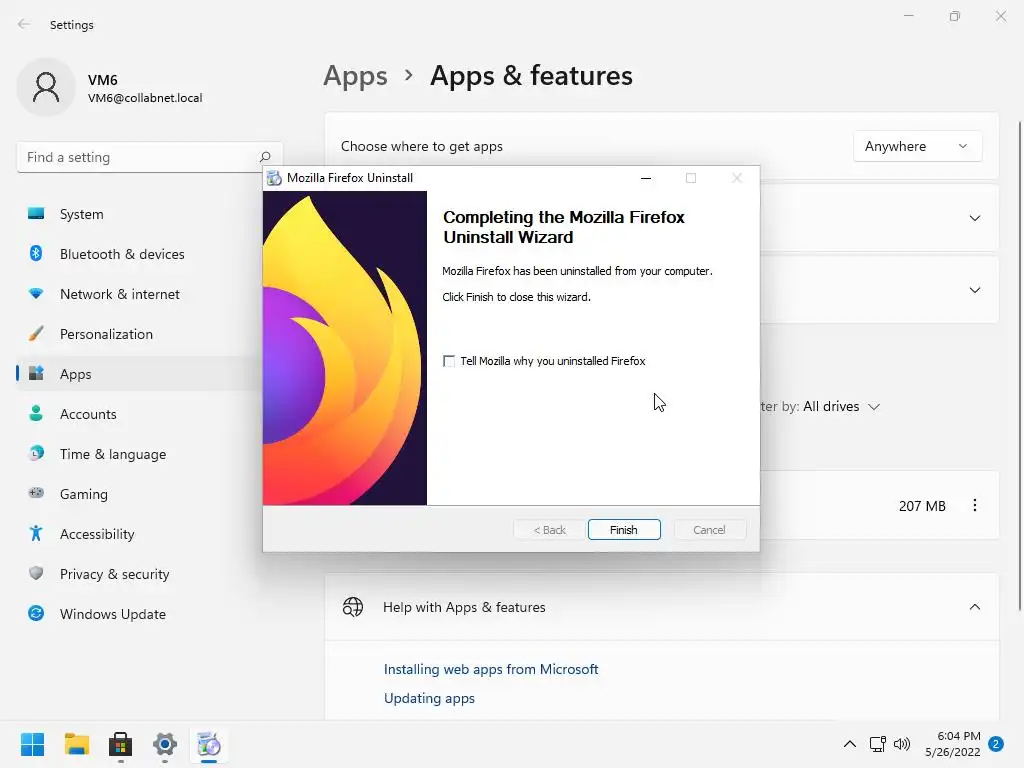This screenshot has width=1024, height=768.
Task: Click the Bluetooth icon in sidebar
Action: [36, 253]
